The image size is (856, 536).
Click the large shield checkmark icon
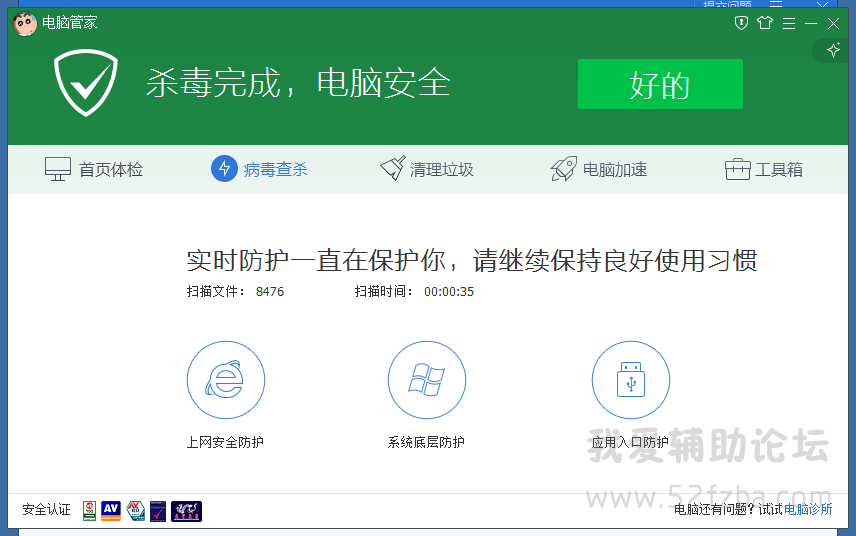pos(86,82)
